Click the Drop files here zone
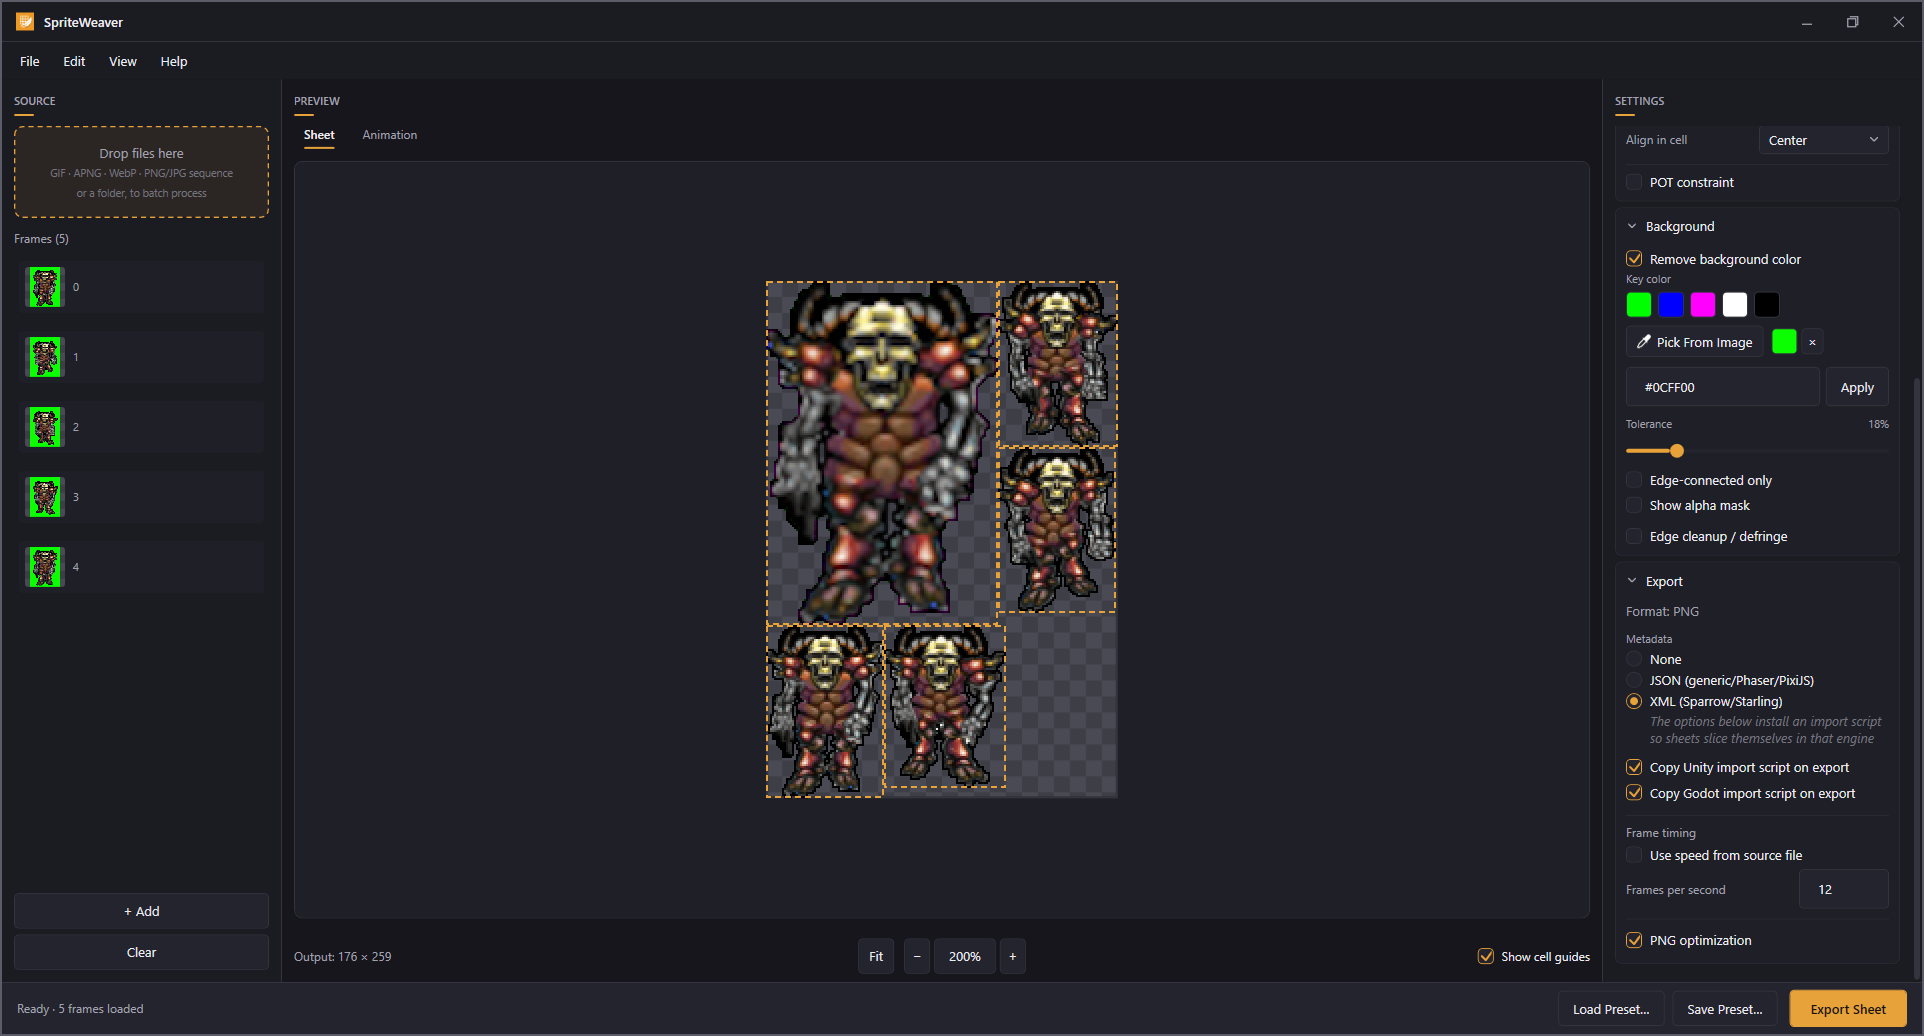Viewport: 1924px width, 1036px height. point(142,172)
